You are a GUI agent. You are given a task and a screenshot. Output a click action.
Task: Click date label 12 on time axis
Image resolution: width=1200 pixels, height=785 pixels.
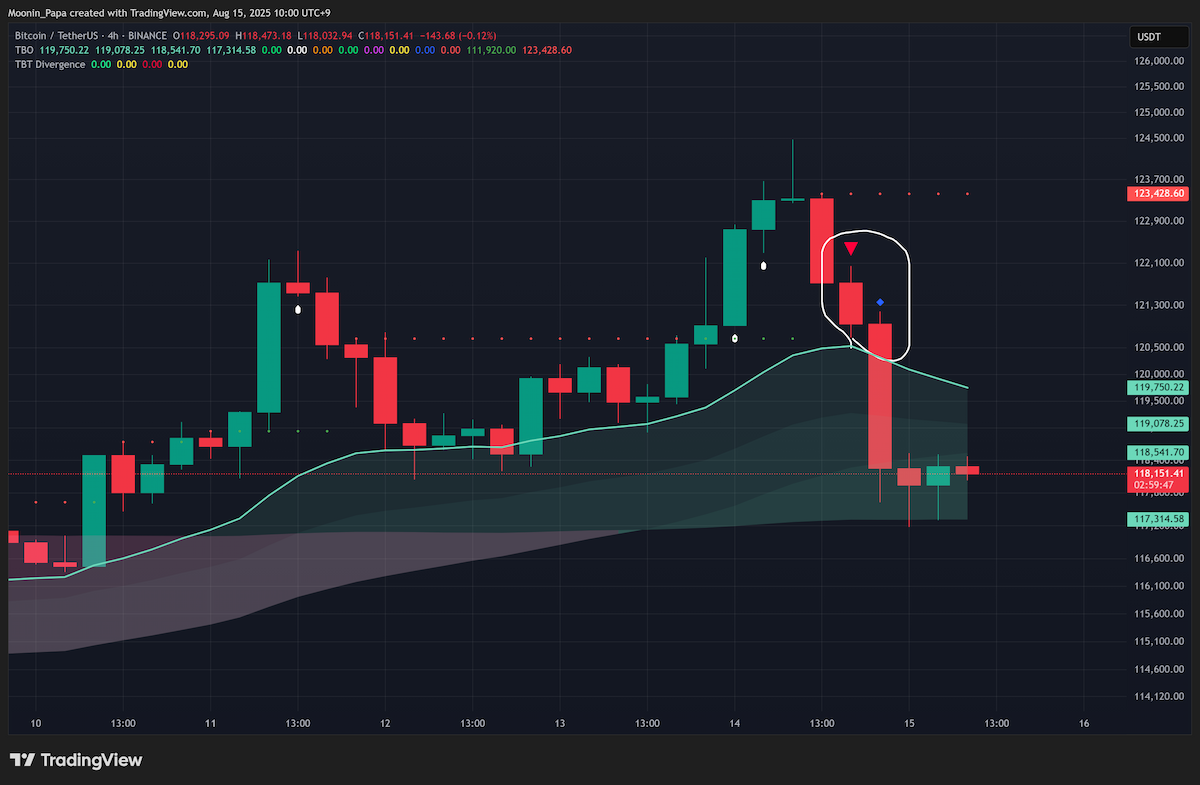click(x=385, y=723)
